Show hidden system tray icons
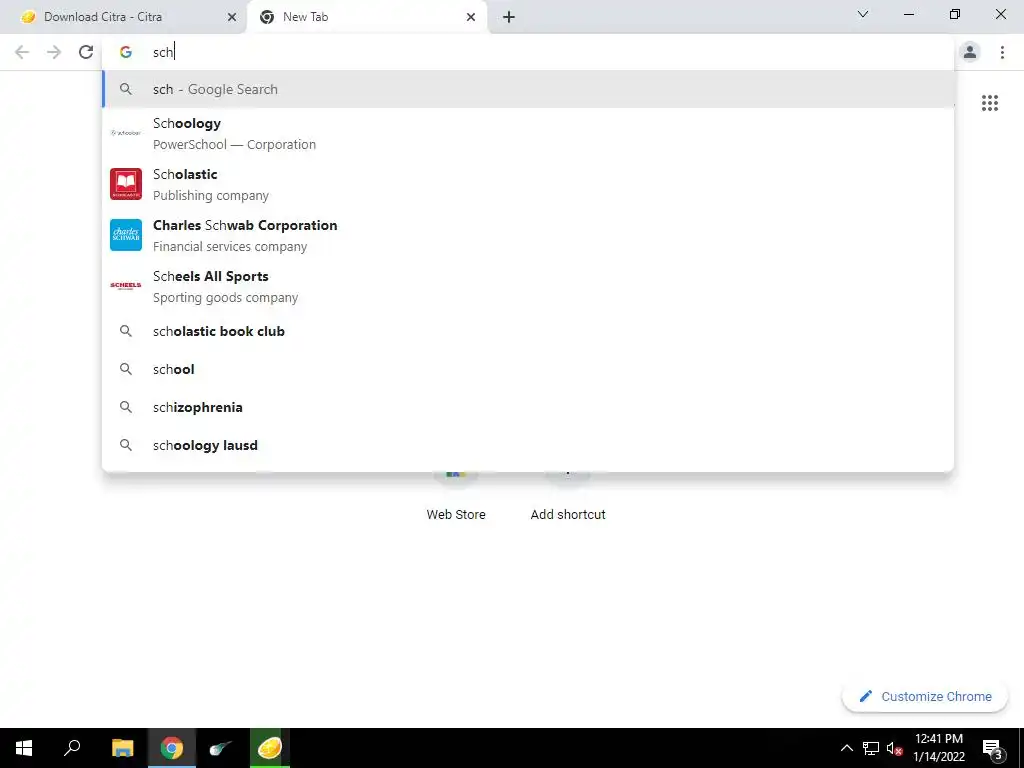This screenshot has width=1024, height=768. pyautogui.click(x=846, y=748)
